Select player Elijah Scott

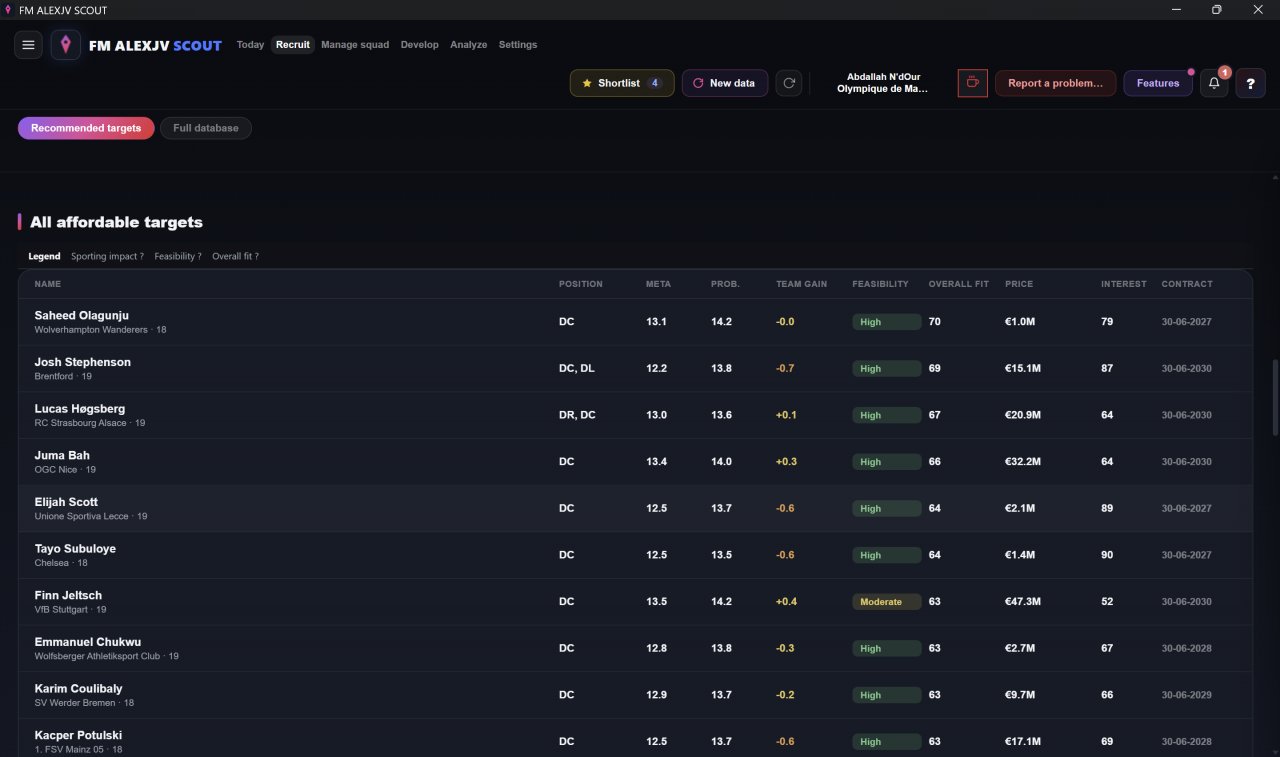635,509
